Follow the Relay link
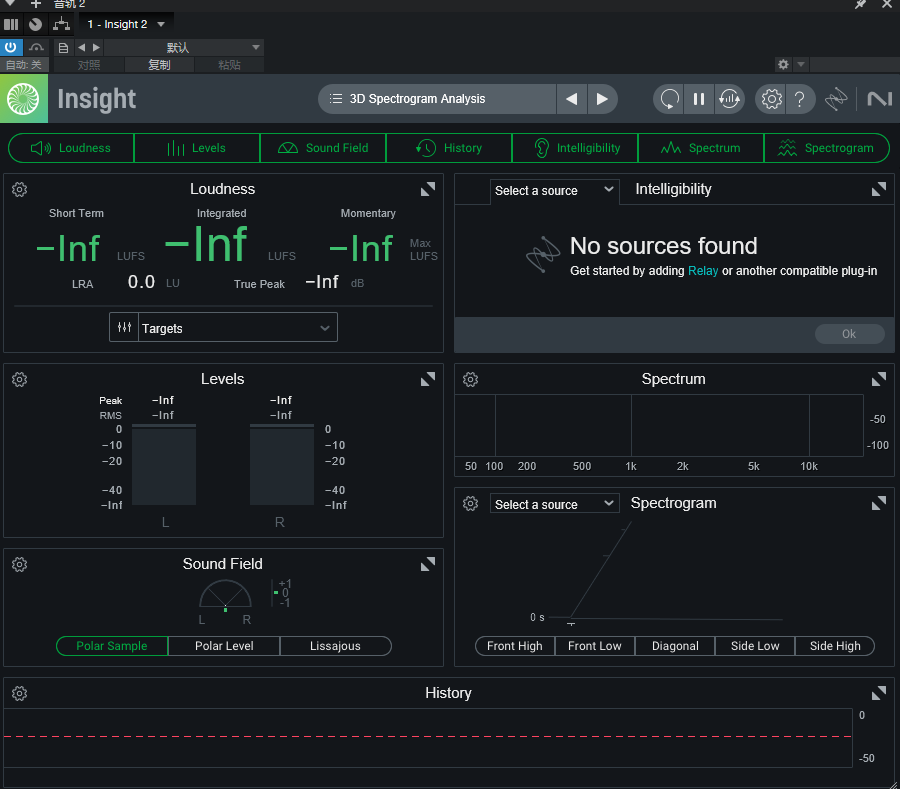The image size is (900, 789). (x=703, y=271)
